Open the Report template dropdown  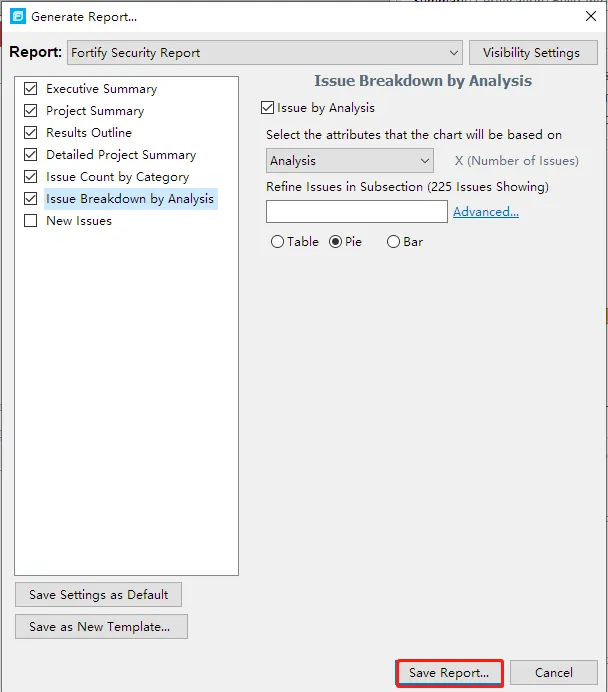[x=265, y=53]
